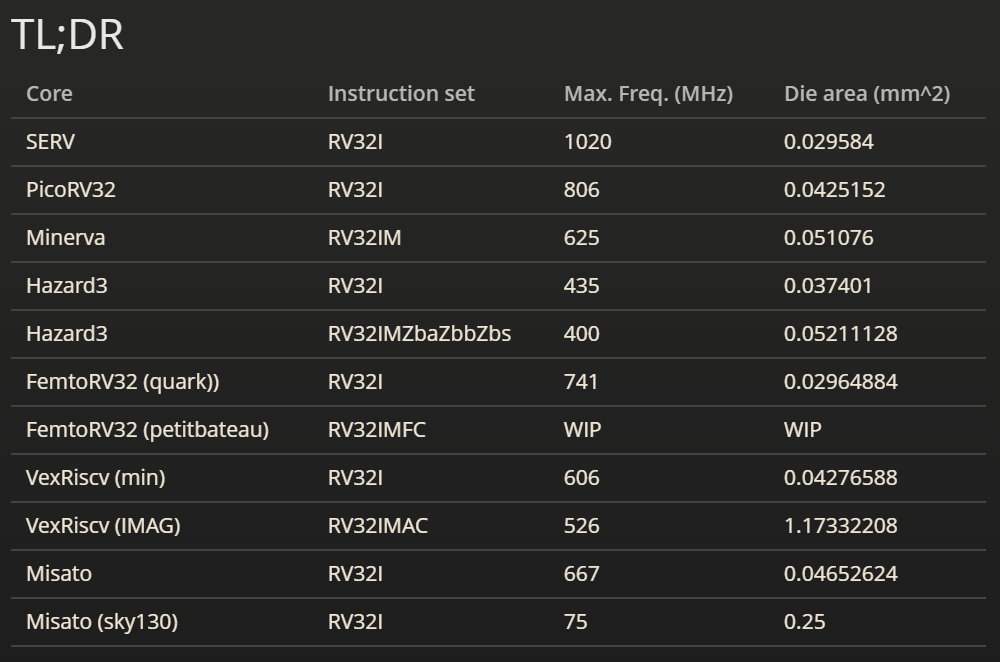Click the FemtoRV32 (quark)) core name
1000x662 pixels.
tap(122, 381)
